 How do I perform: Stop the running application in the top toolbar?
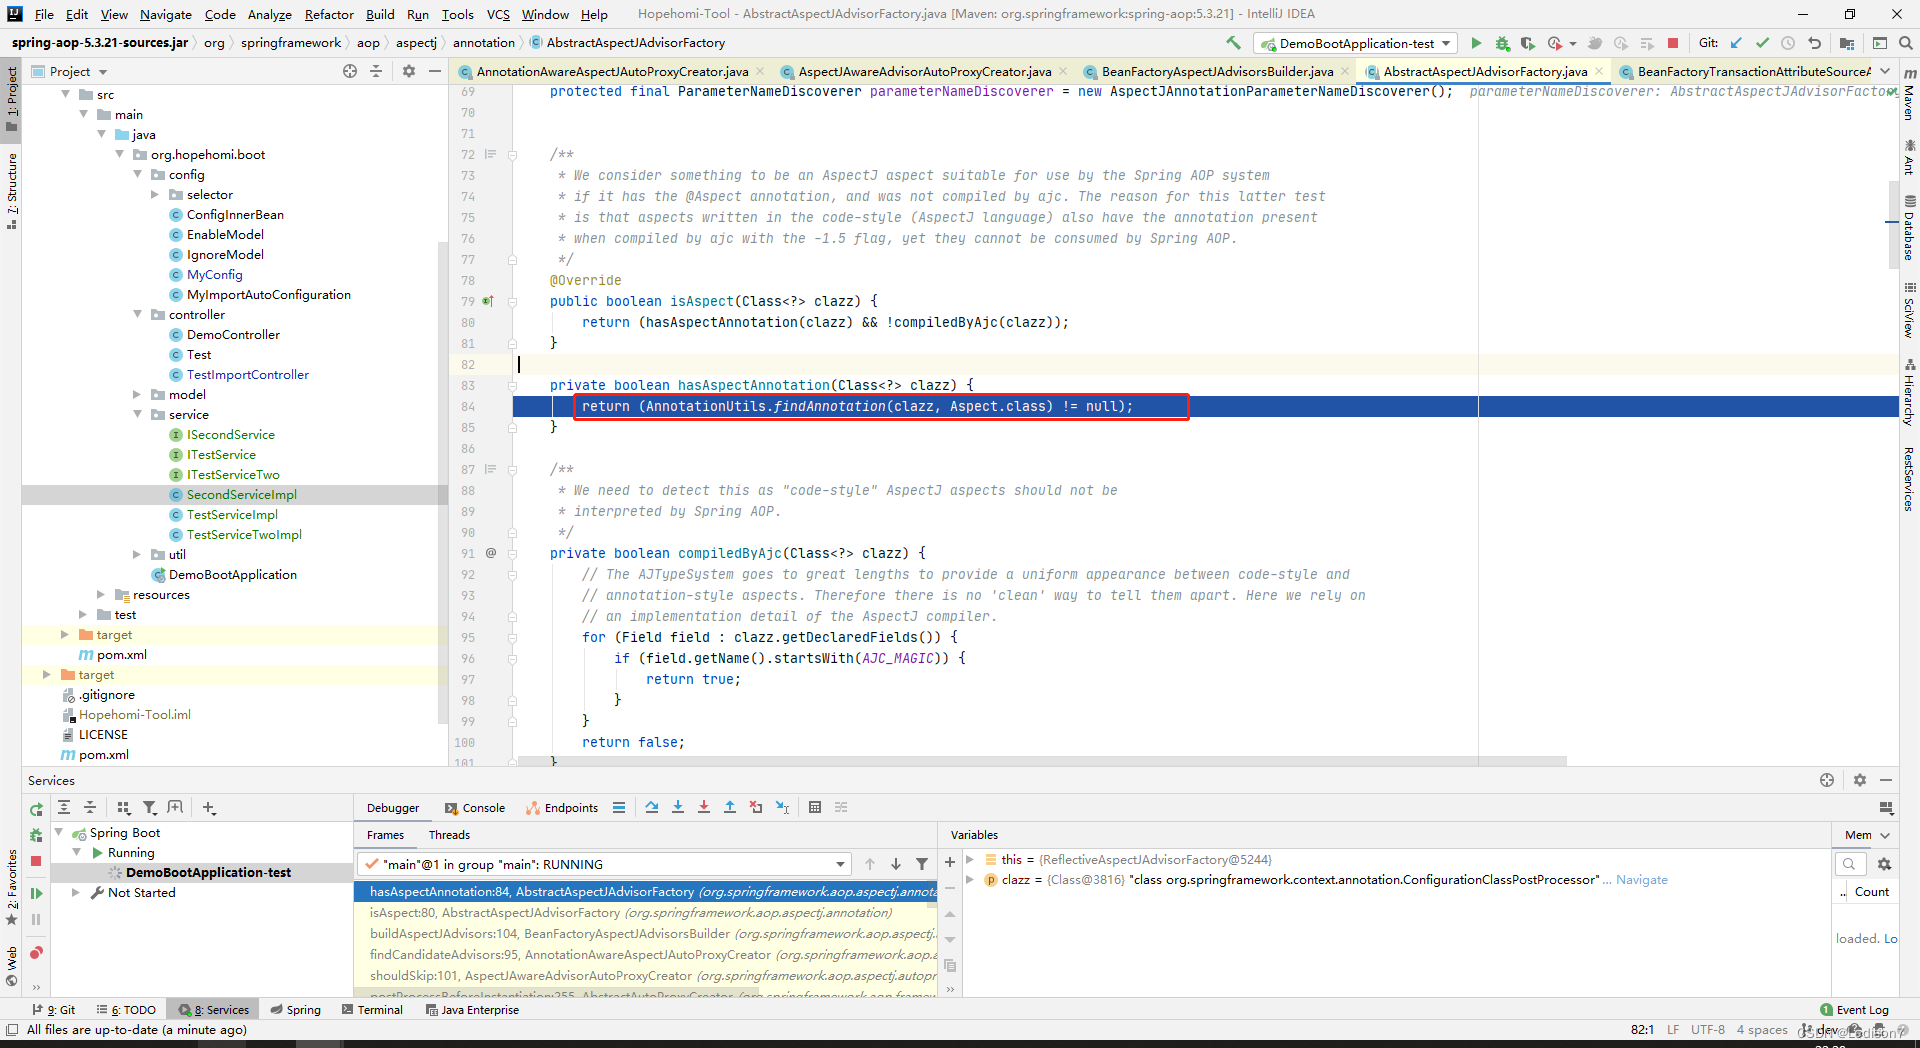pos(1673,43)
